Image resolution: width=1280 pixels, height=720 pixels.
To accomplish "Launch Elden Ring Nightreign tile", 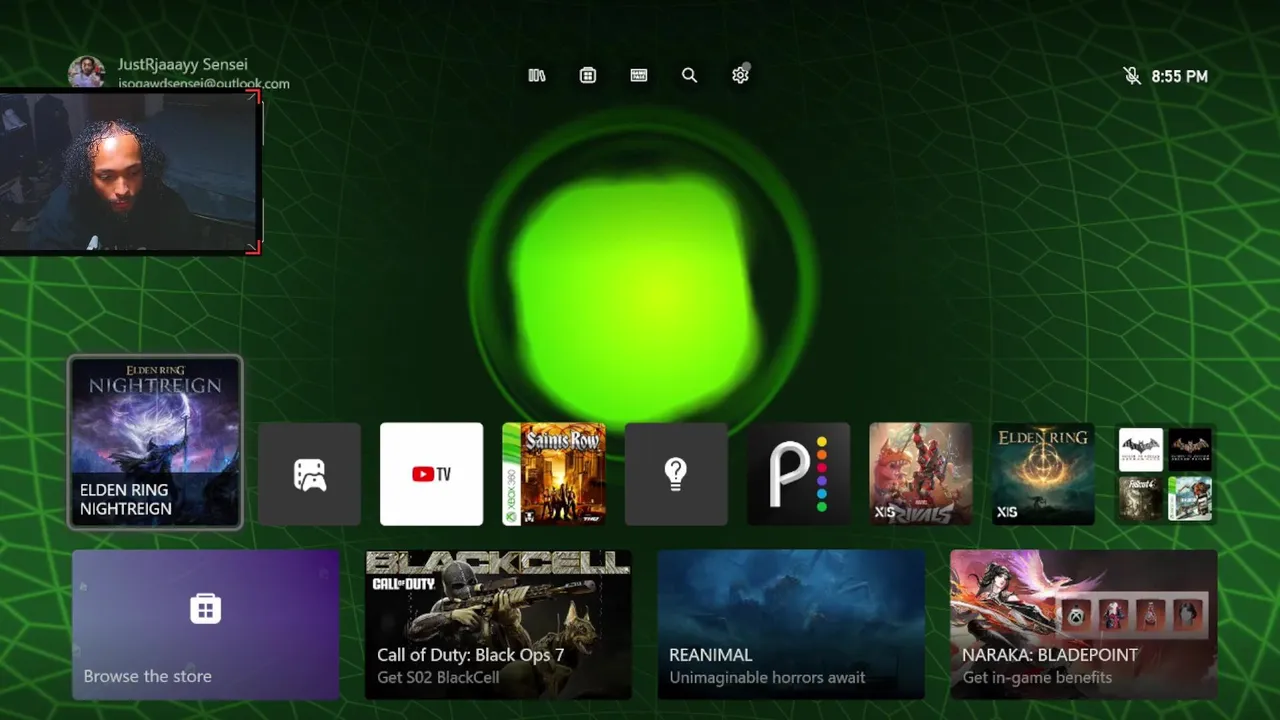I will (155, 441).
